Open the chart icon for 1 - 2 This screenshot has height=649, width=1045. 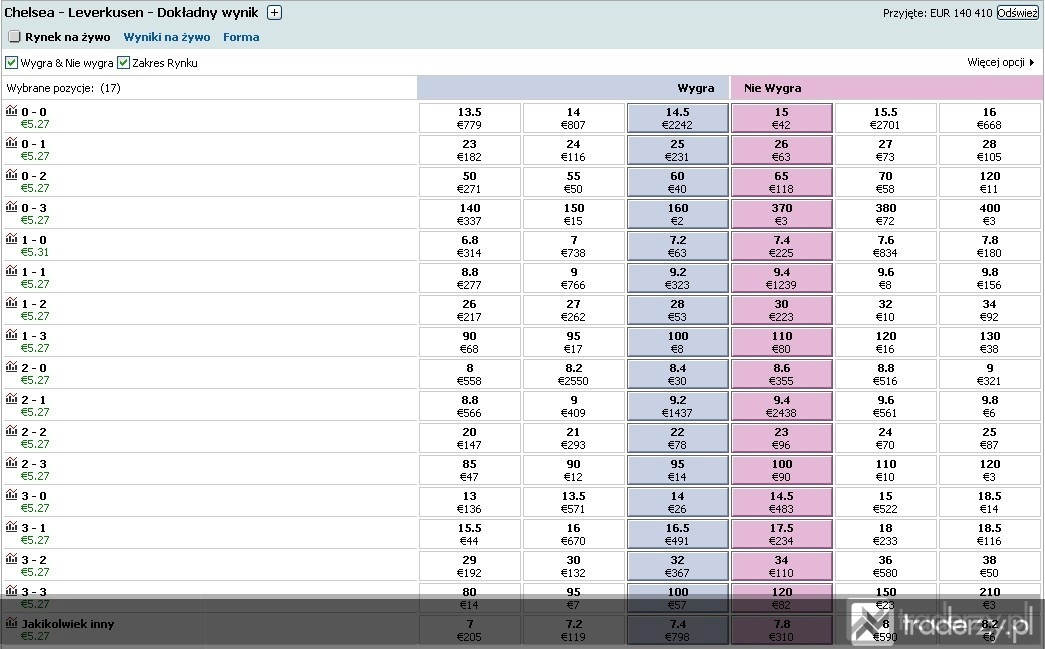[11, 303]
